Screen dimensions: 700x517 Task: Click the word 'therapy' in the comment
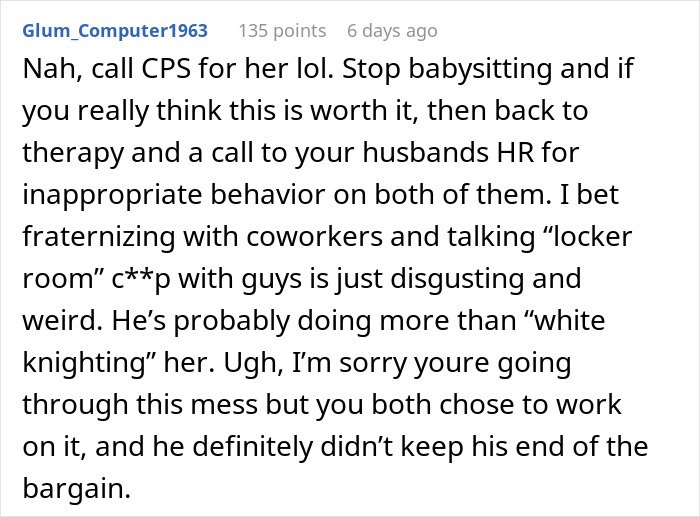72,154
